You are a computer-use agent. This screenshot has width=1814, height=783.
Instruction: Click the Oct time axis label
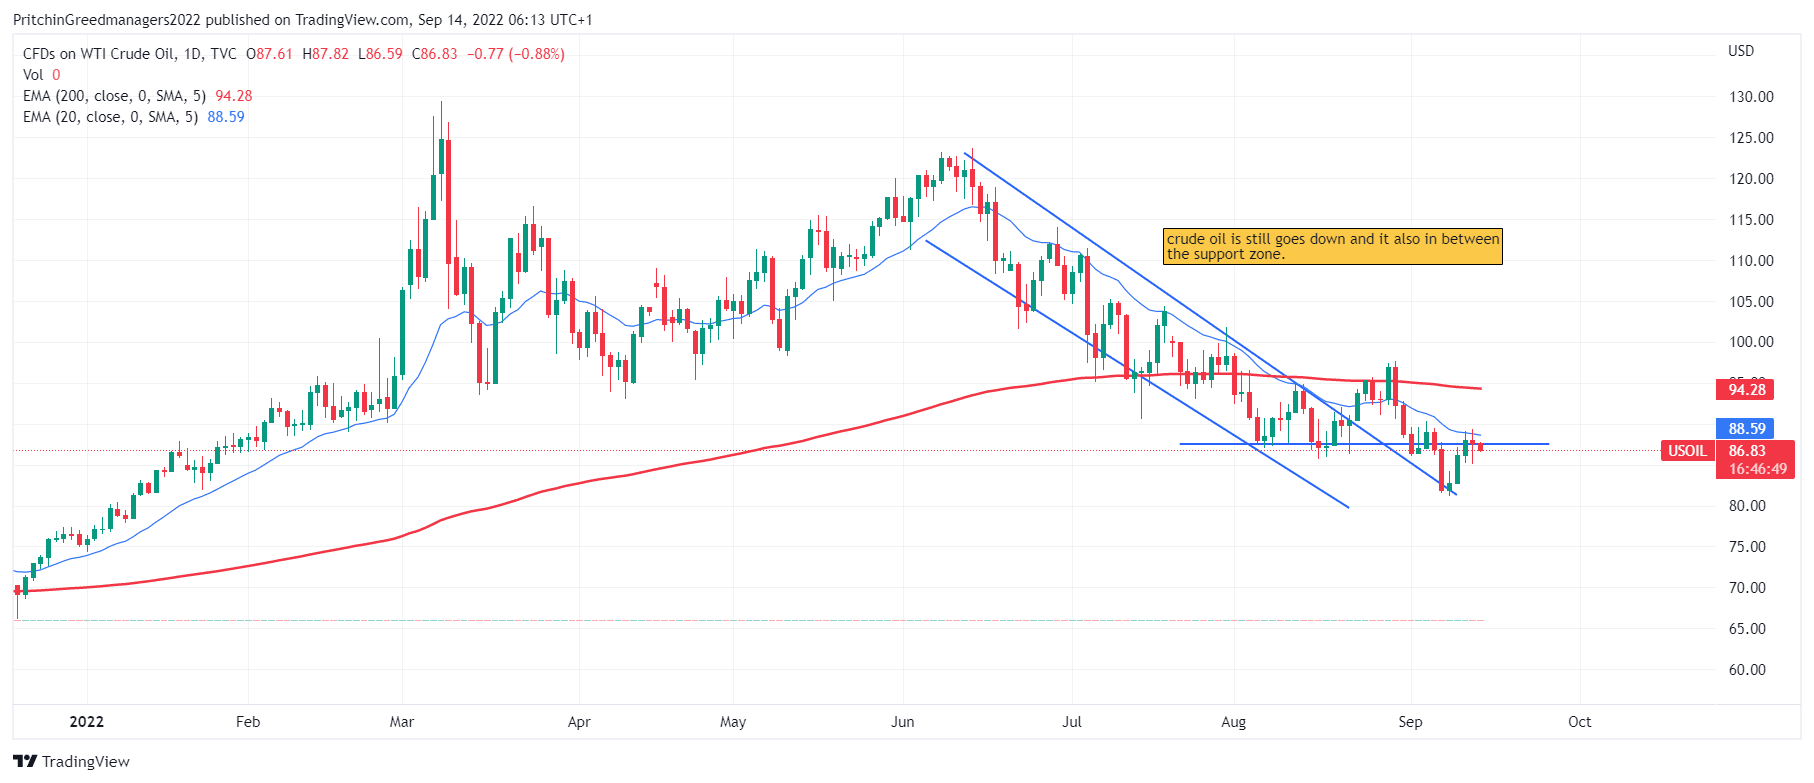pos(1580,722)
